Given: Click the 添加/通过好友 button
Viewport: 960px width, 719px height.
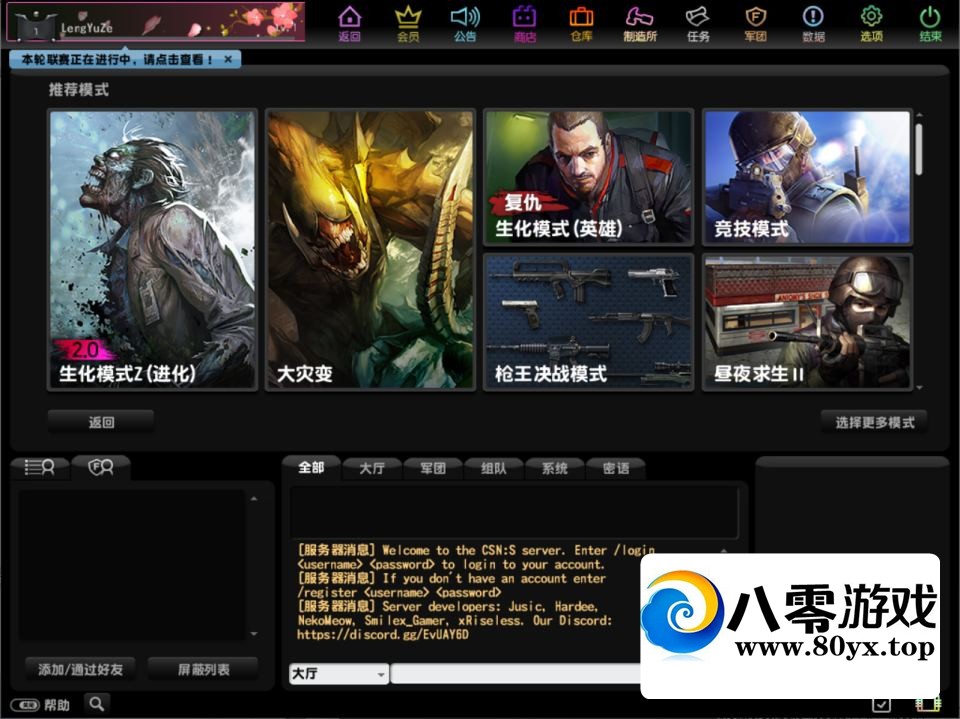Looking at the screenshot, I should 80,669.
